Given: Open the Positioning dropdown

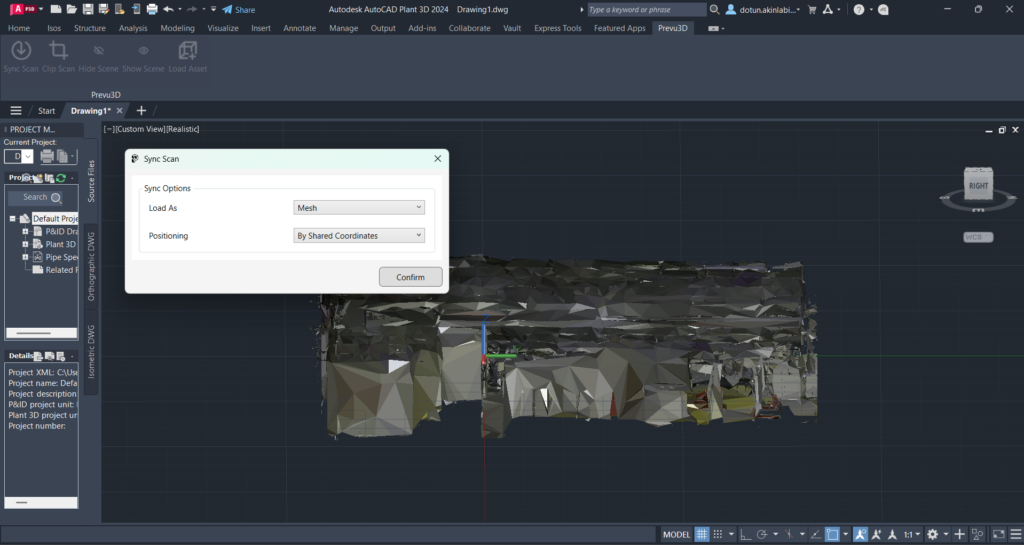Looking at the screenshot, I should pyautogui.click(x=359, y=236).
